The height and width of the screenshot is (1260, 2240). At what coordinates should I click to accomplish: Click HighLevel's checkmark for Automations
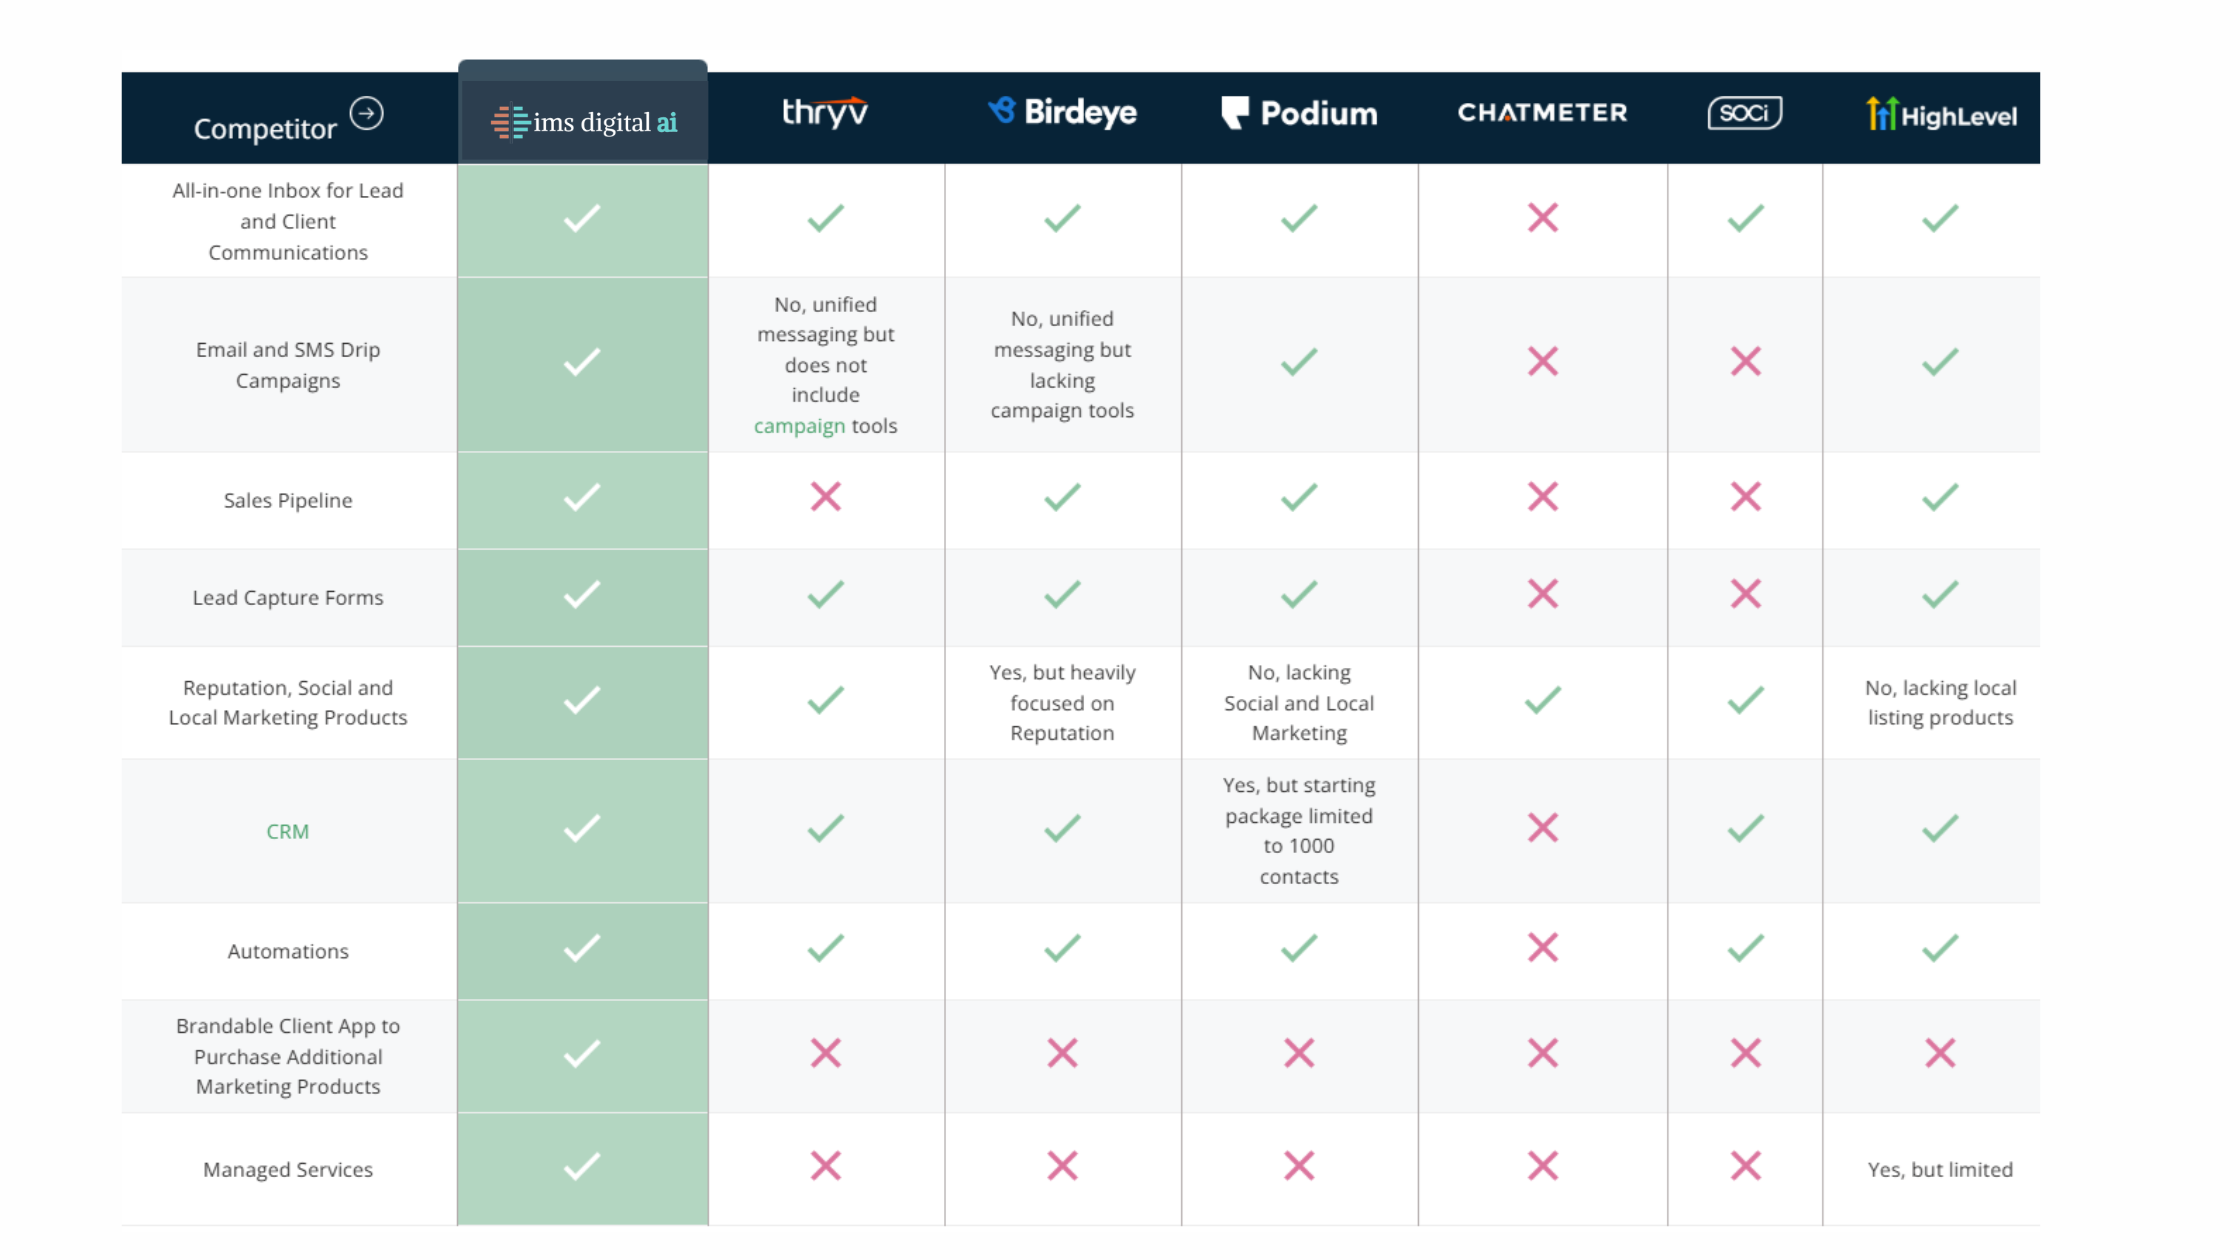click(1940, 947)
